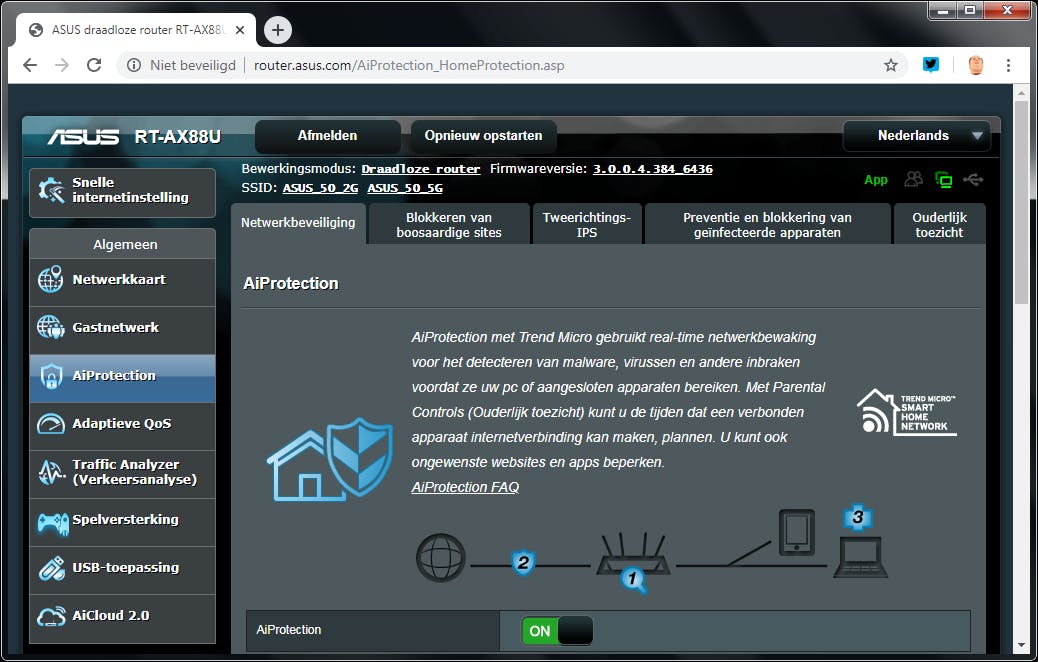
Task: Click the Draadloze router mode link
Action: pyautogui.click(x=420, y=169)
